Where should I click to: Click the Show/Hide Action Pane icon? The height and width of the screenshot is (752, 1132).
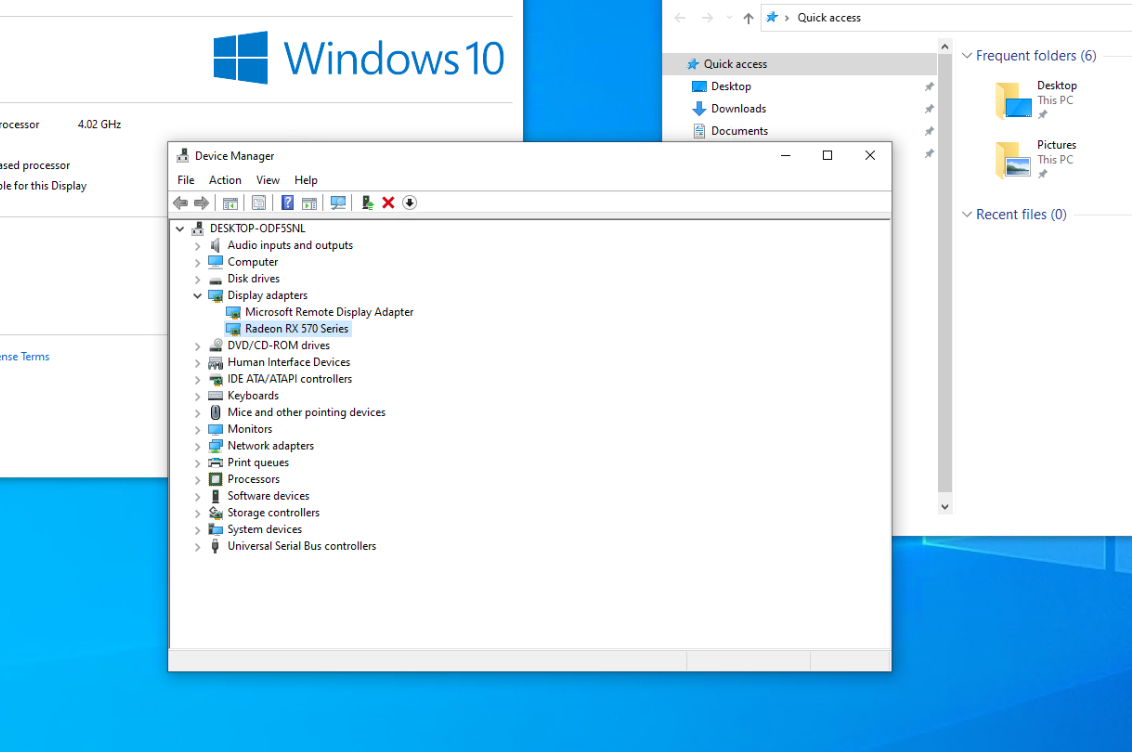coord(309,203)
